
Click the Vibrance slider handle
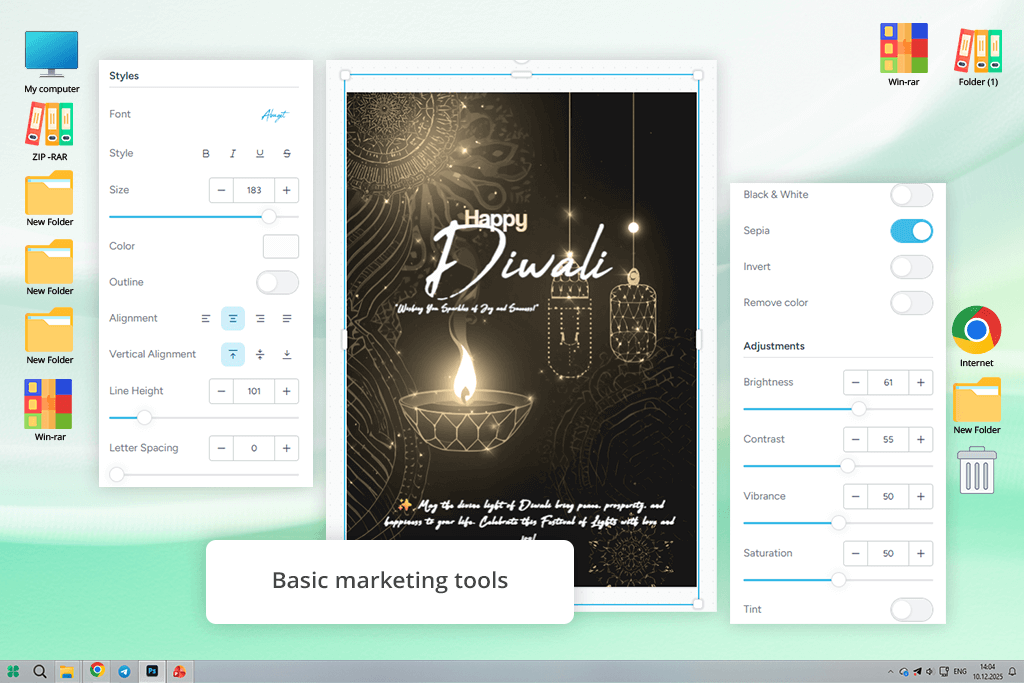tap(839, 522)
